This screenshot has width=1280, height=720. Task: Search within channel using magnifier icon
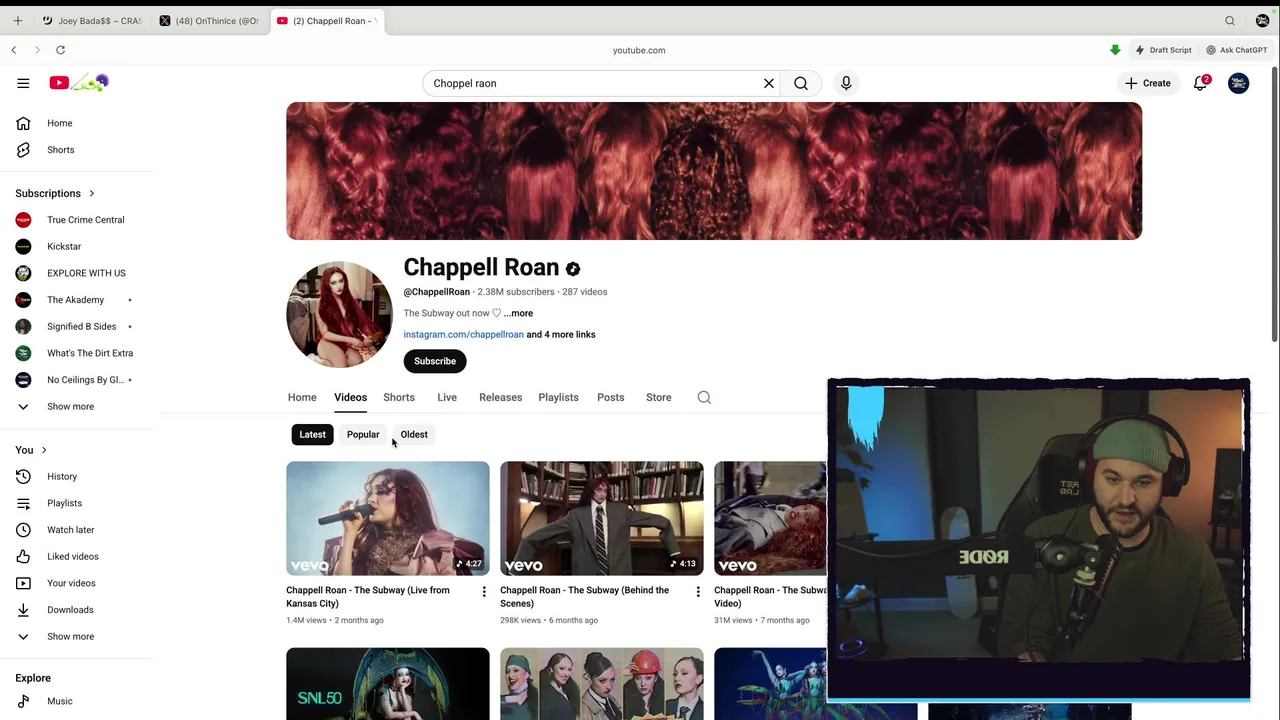point(704,397)
